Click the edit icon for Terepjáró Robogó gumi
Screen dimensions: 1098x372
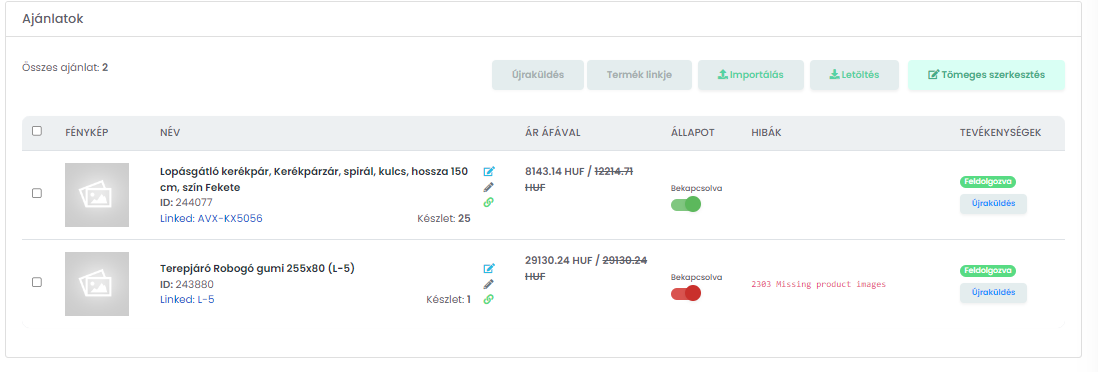tap(489, 268)
